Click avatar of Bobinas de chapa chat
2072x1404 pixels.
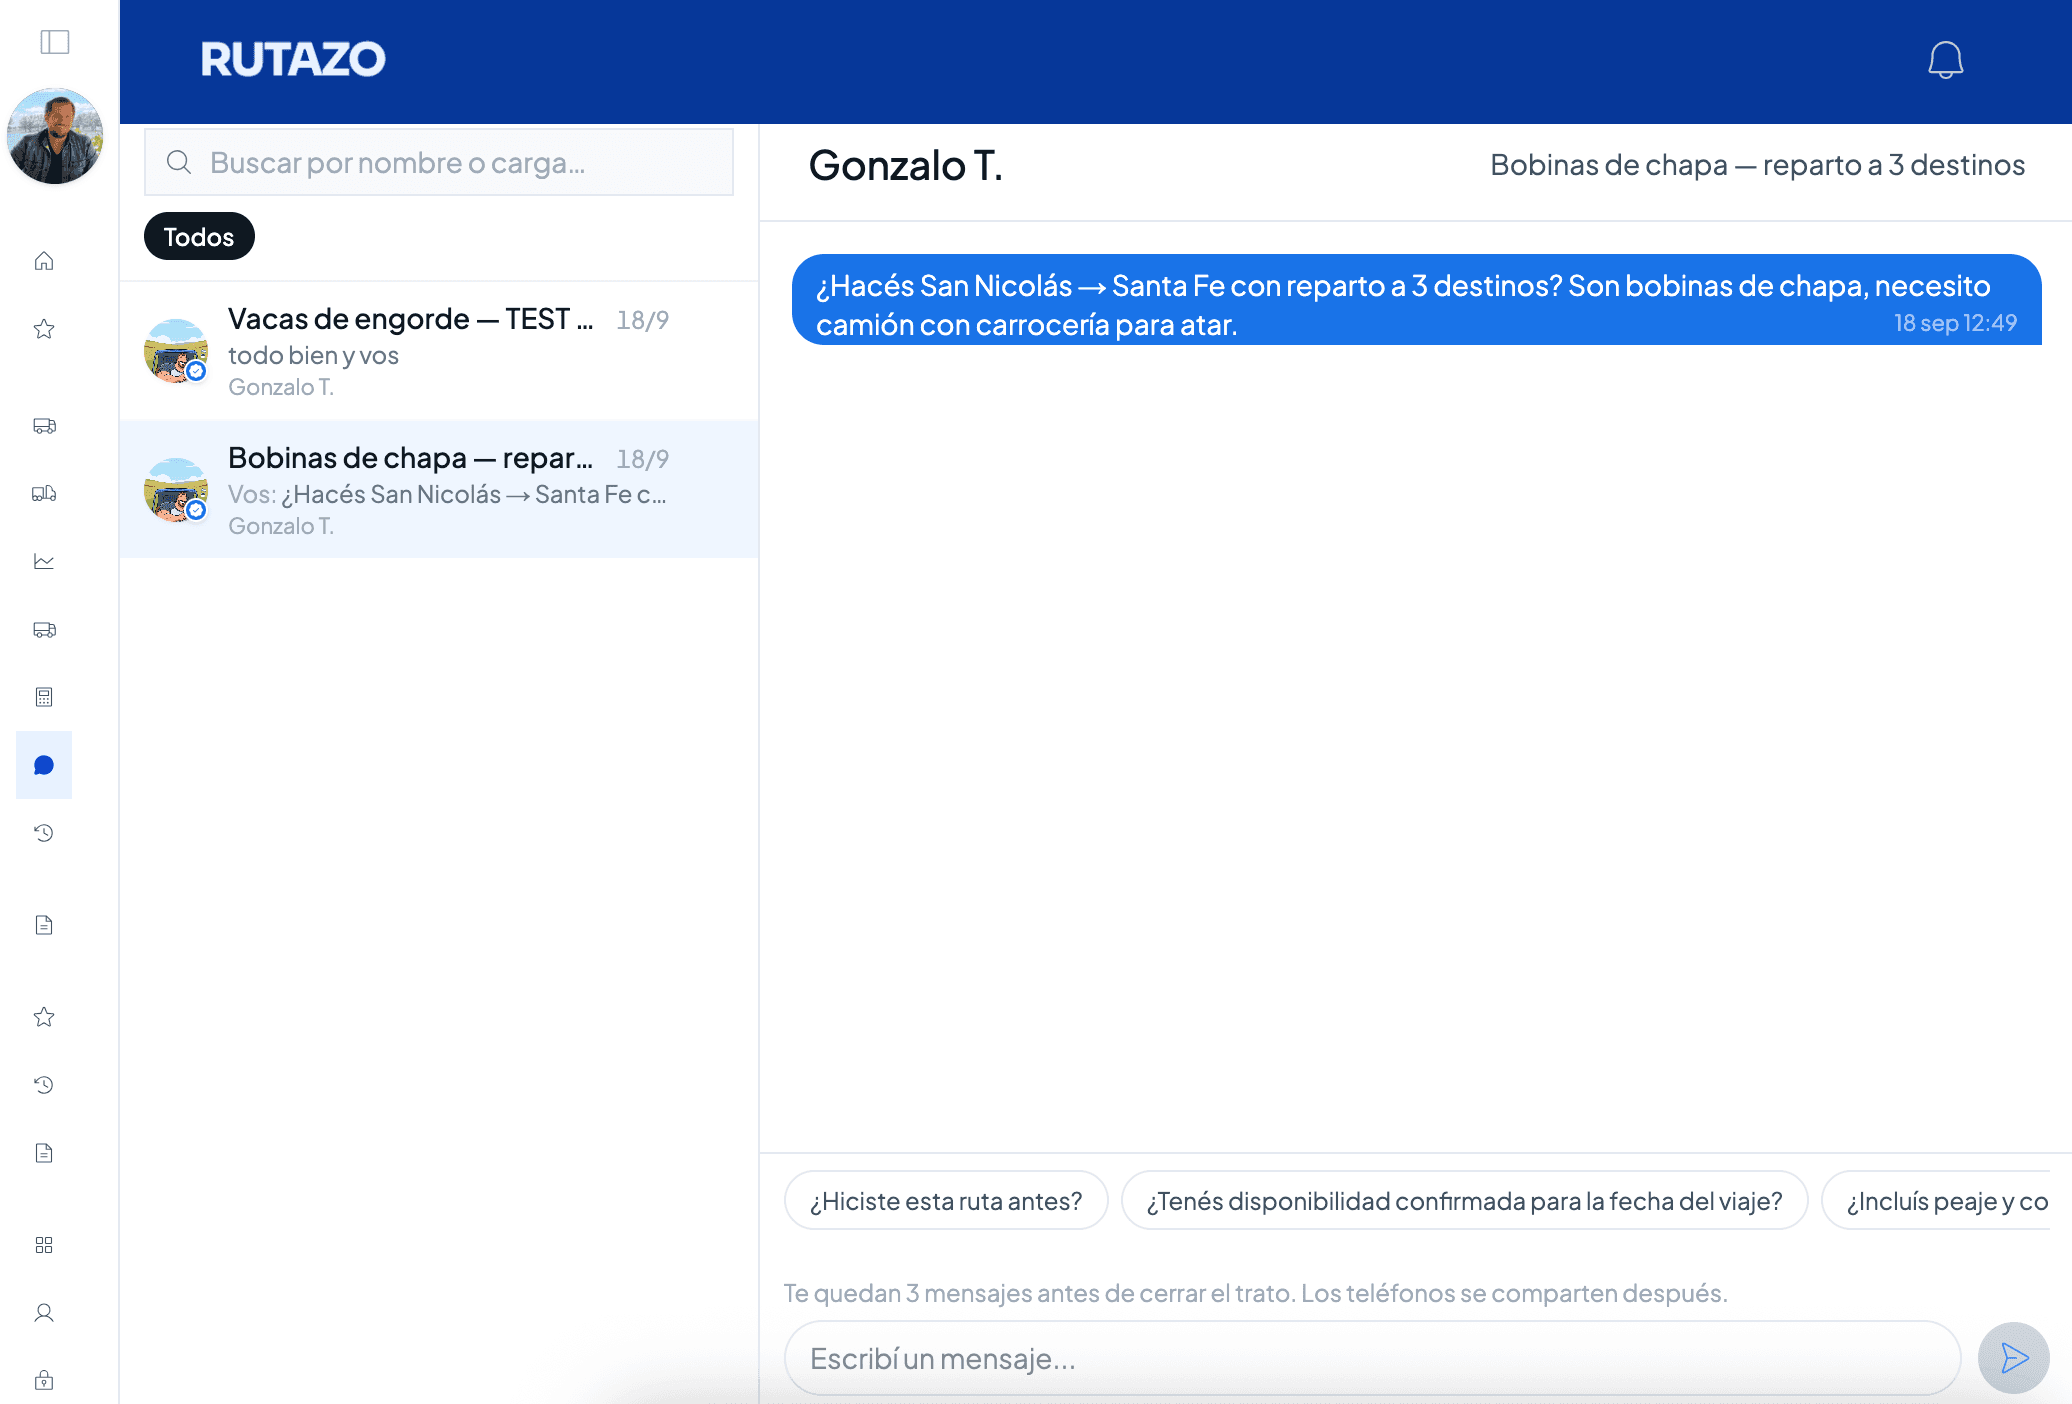tap(176, 490)
